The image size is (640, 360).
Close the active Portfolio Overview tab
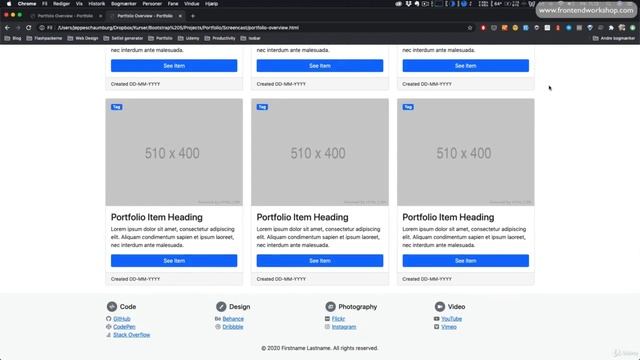[180, 16]
